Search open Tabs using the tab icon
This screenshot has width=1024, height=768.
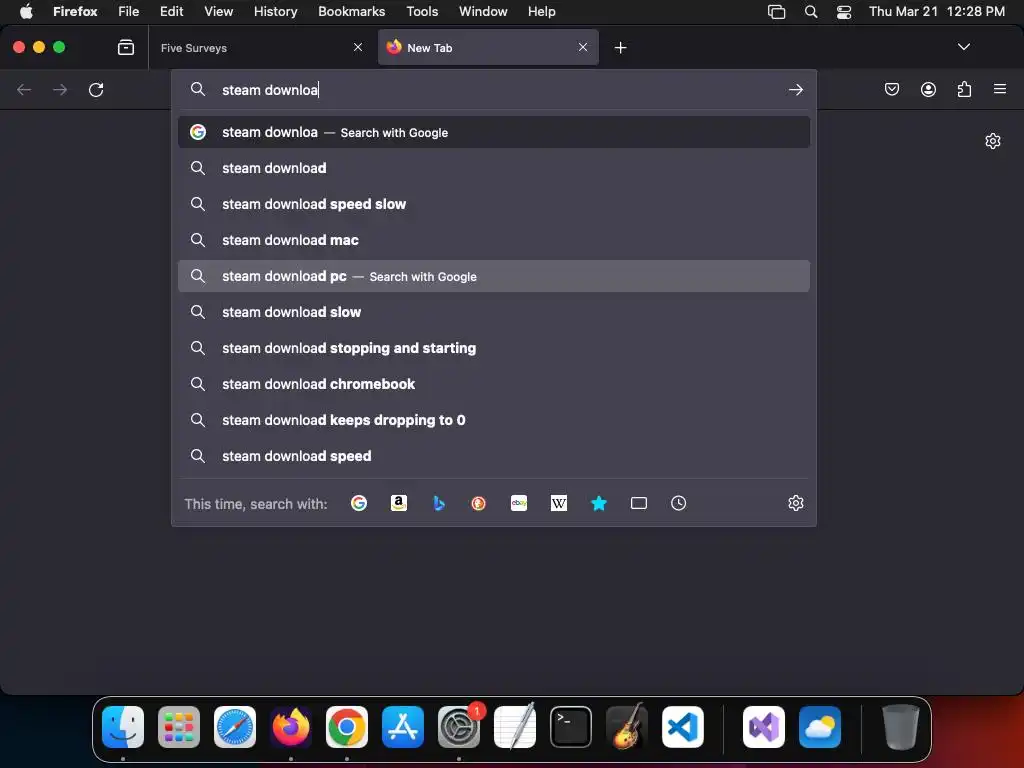point(639,503)
